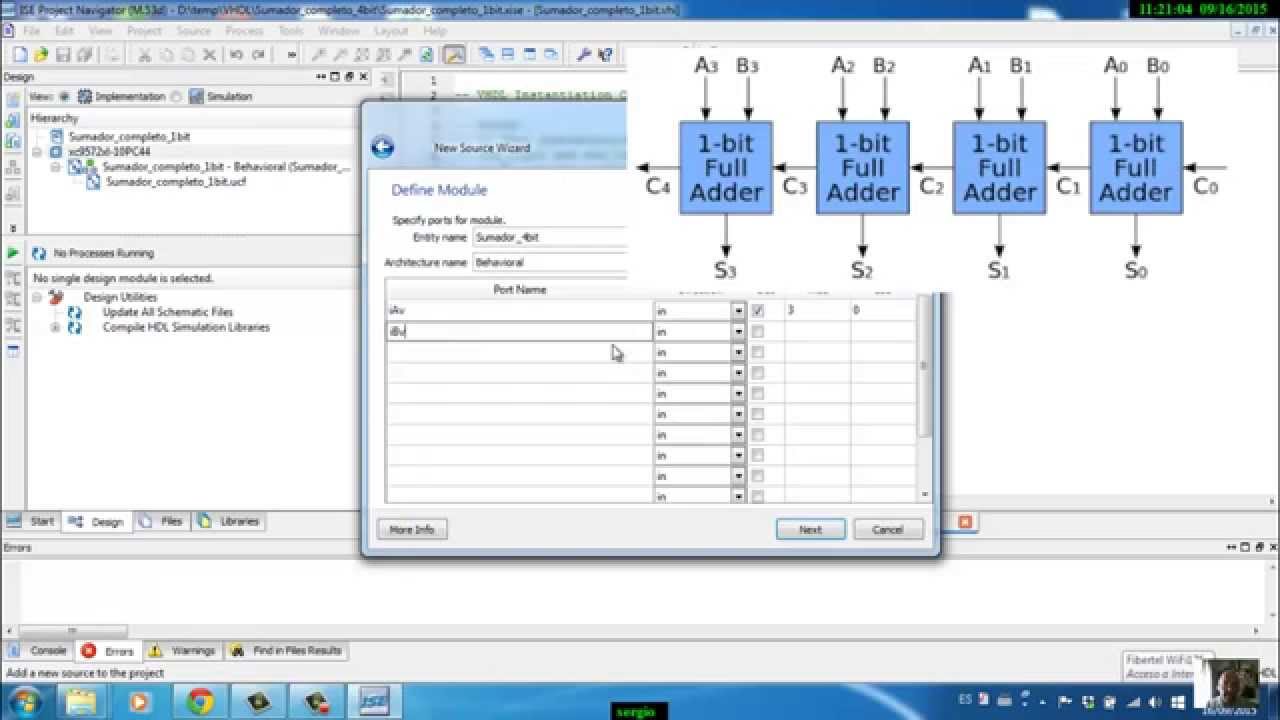This screenshot has height=720, width=1280.
Task: Click the Cut scissors toolbar icon
Action: tap(144, 55)
